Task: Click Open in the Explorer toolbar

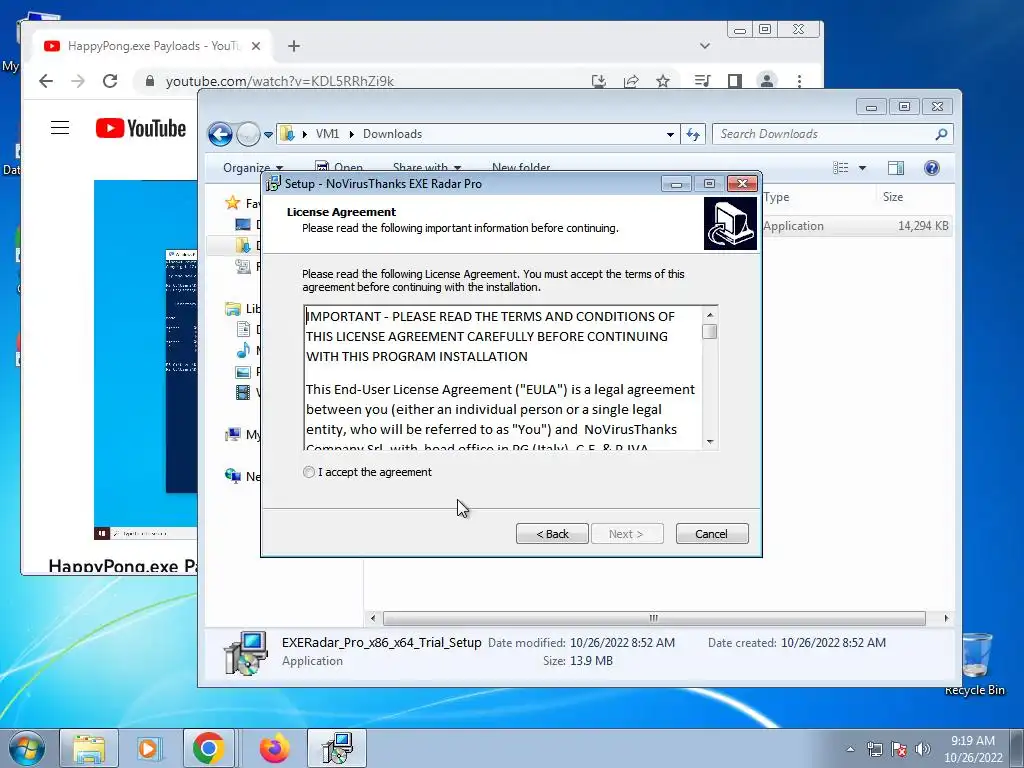Action: [x=339, y=167]
